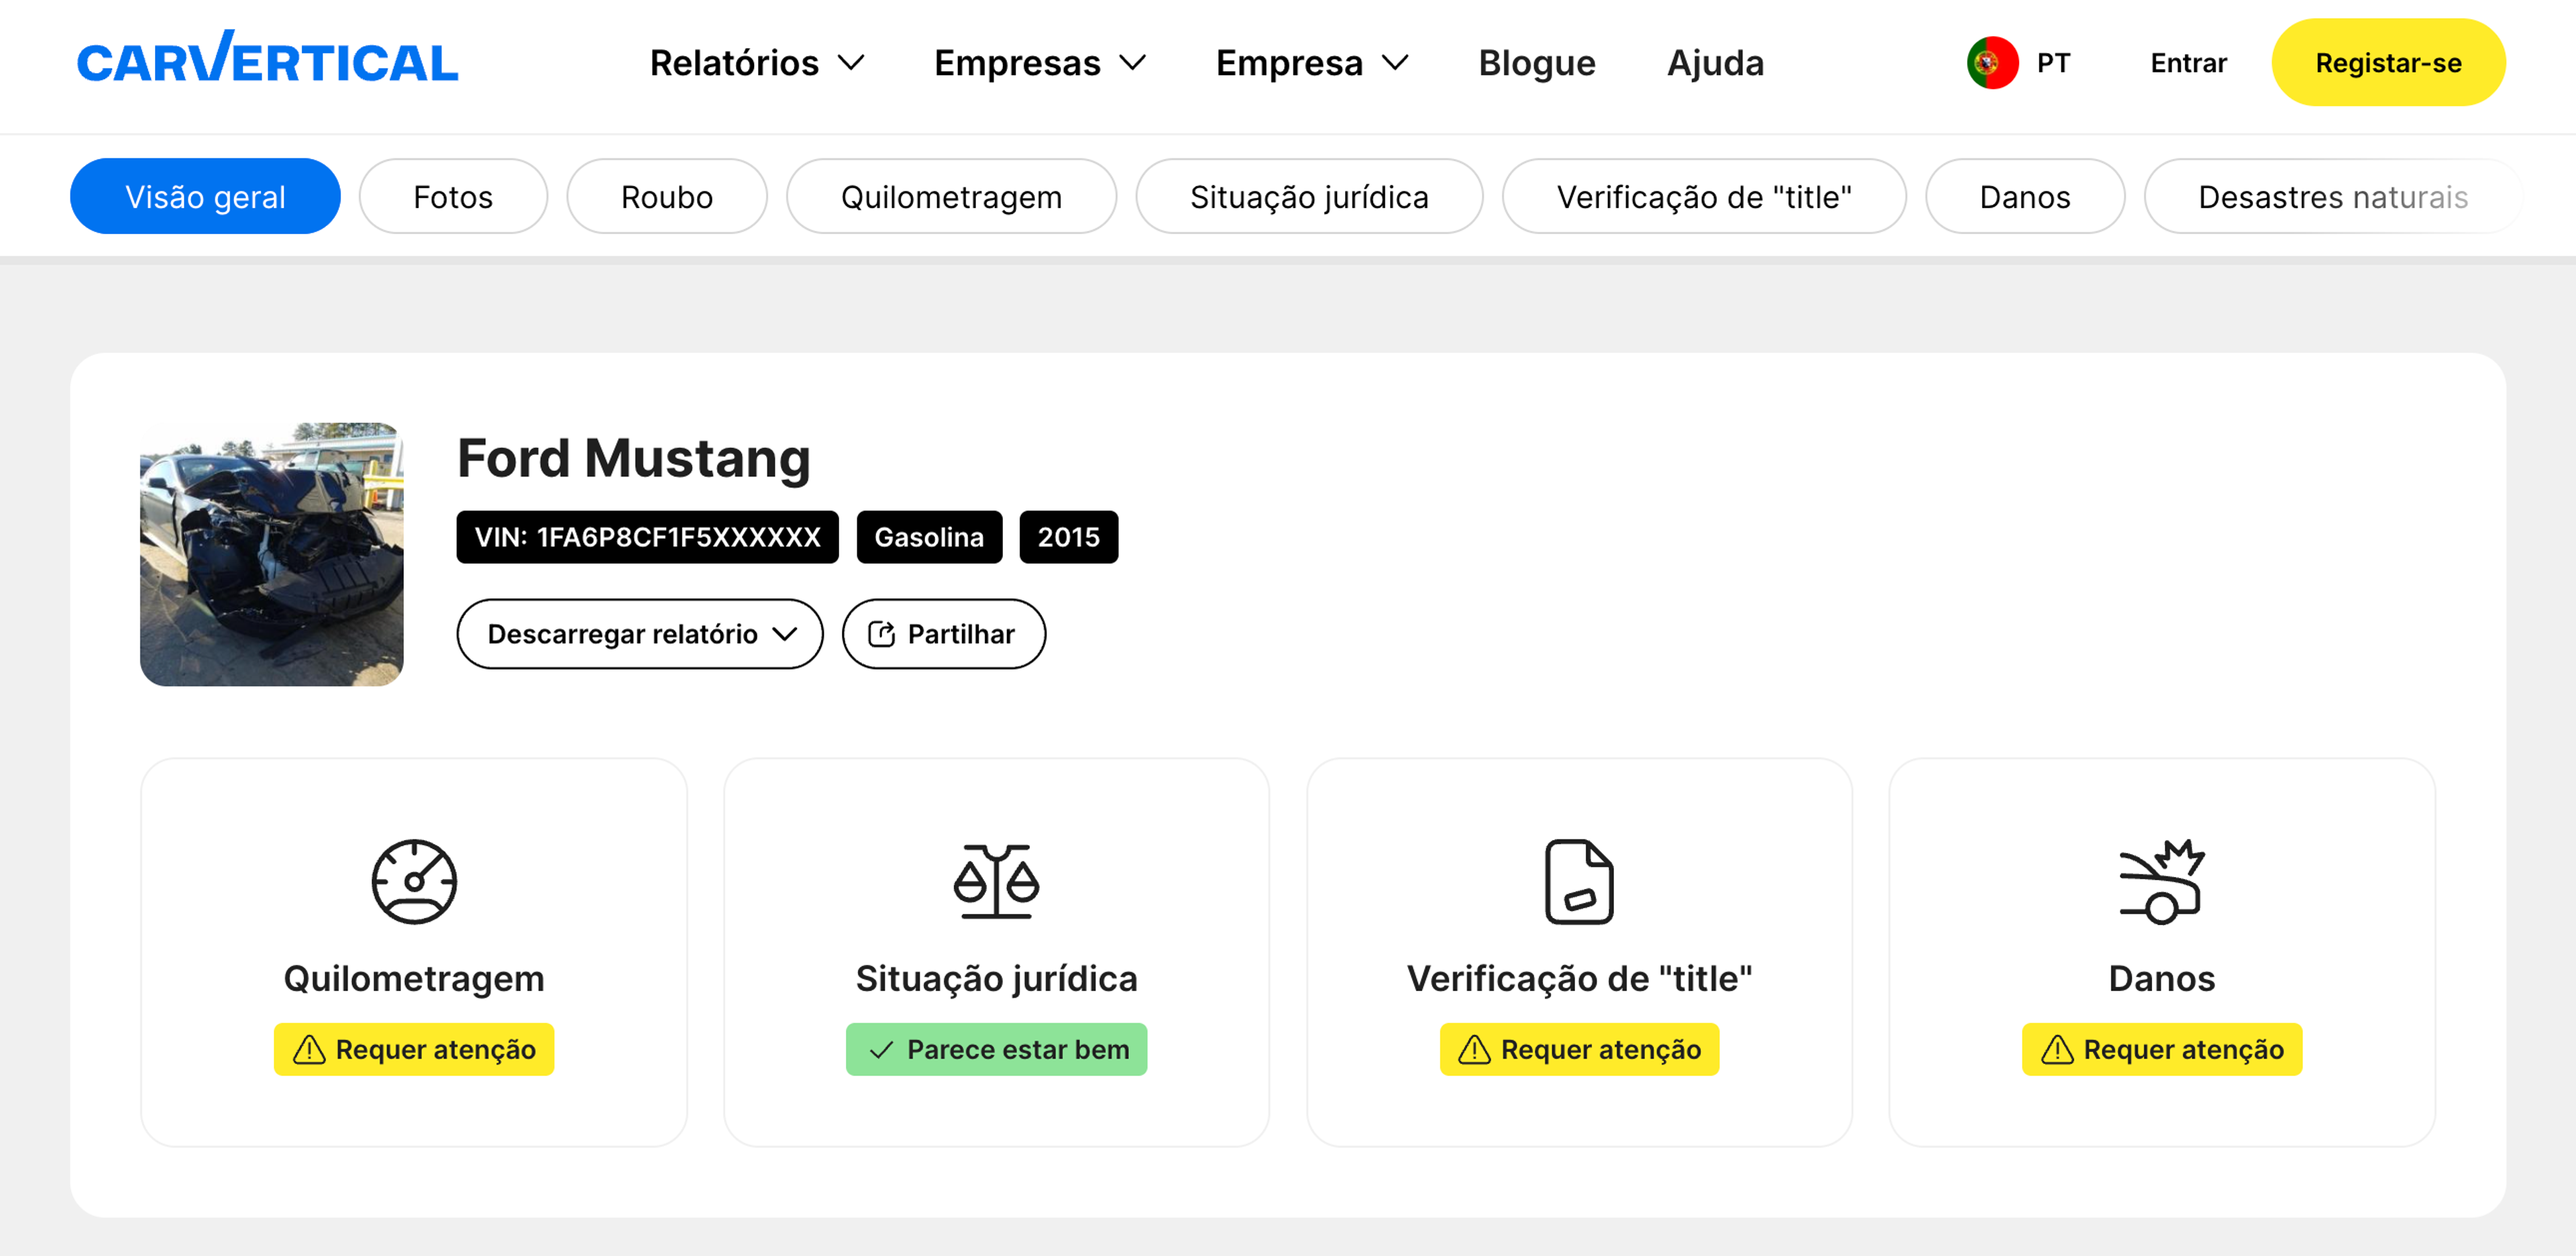
Task: Switch to the Fotos tab
Action: (453, 196)
